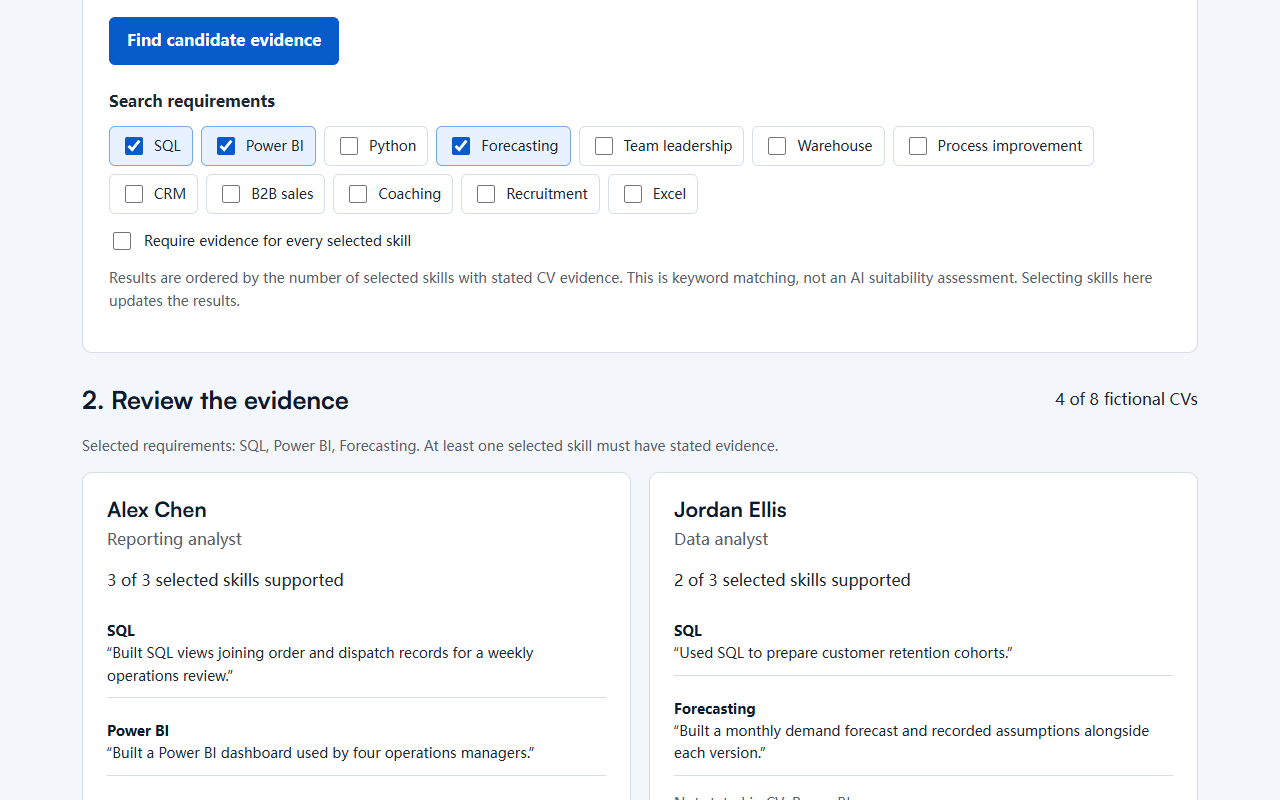Select the Jordan Ellis candidate name
The height and width of the screenshot is (800, 1280).
click(730, 510)
